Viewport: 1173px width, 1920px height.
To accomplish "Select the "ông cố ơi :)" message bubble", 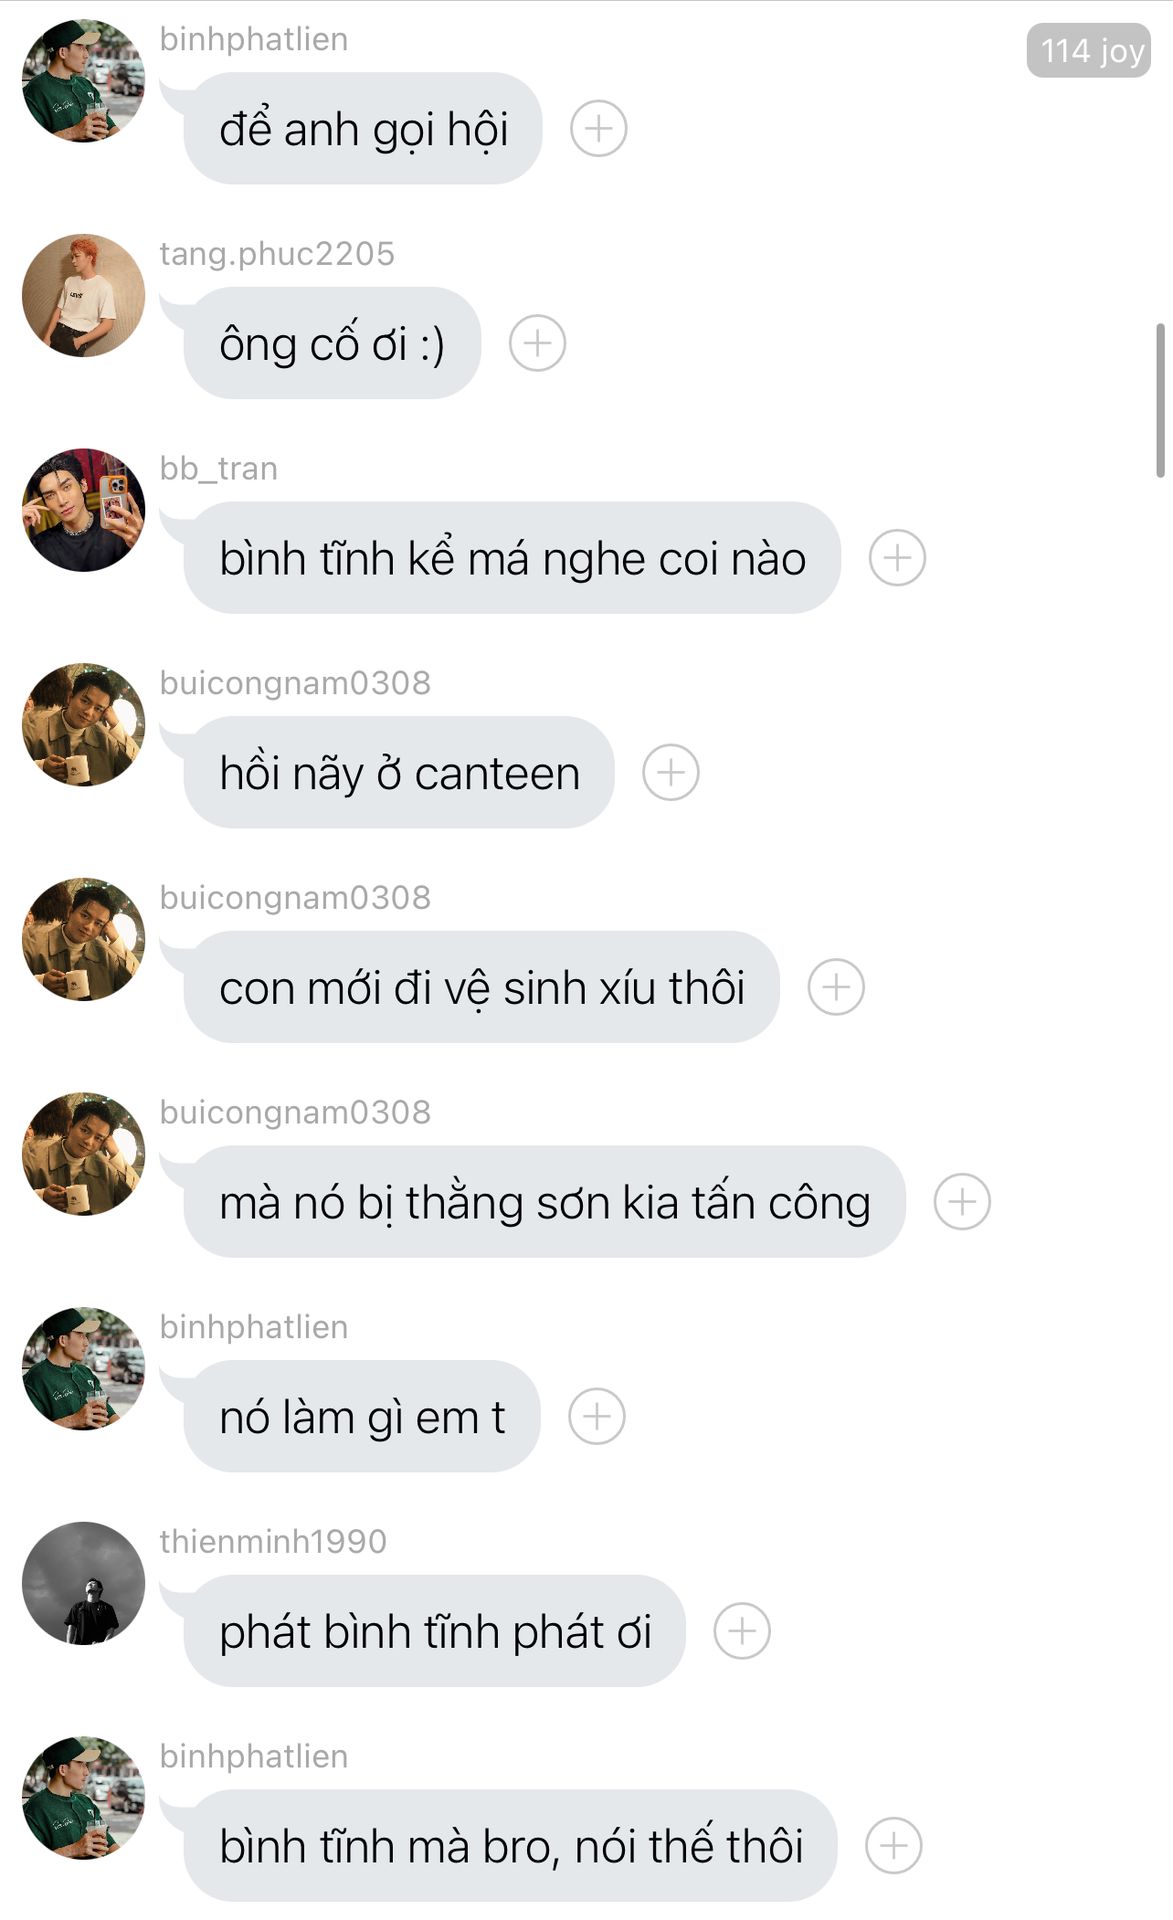I will click(332, 343).
